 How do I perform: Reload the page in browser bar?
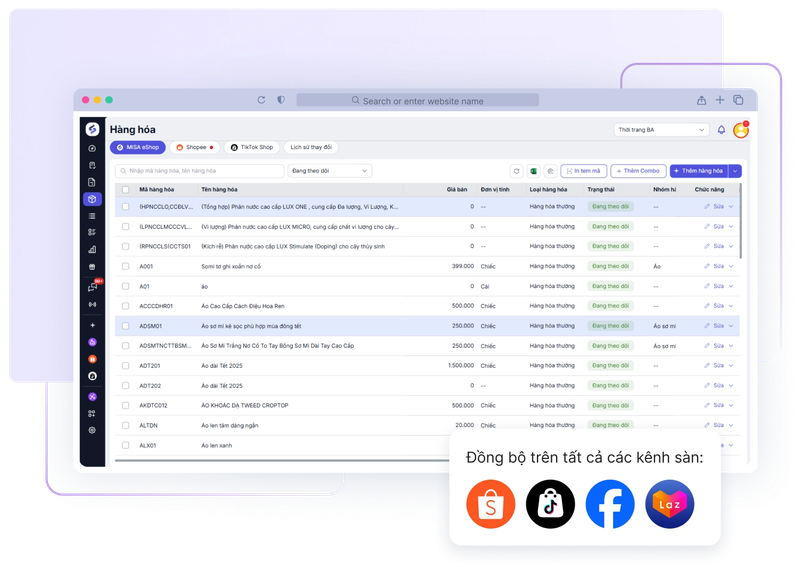261,100
